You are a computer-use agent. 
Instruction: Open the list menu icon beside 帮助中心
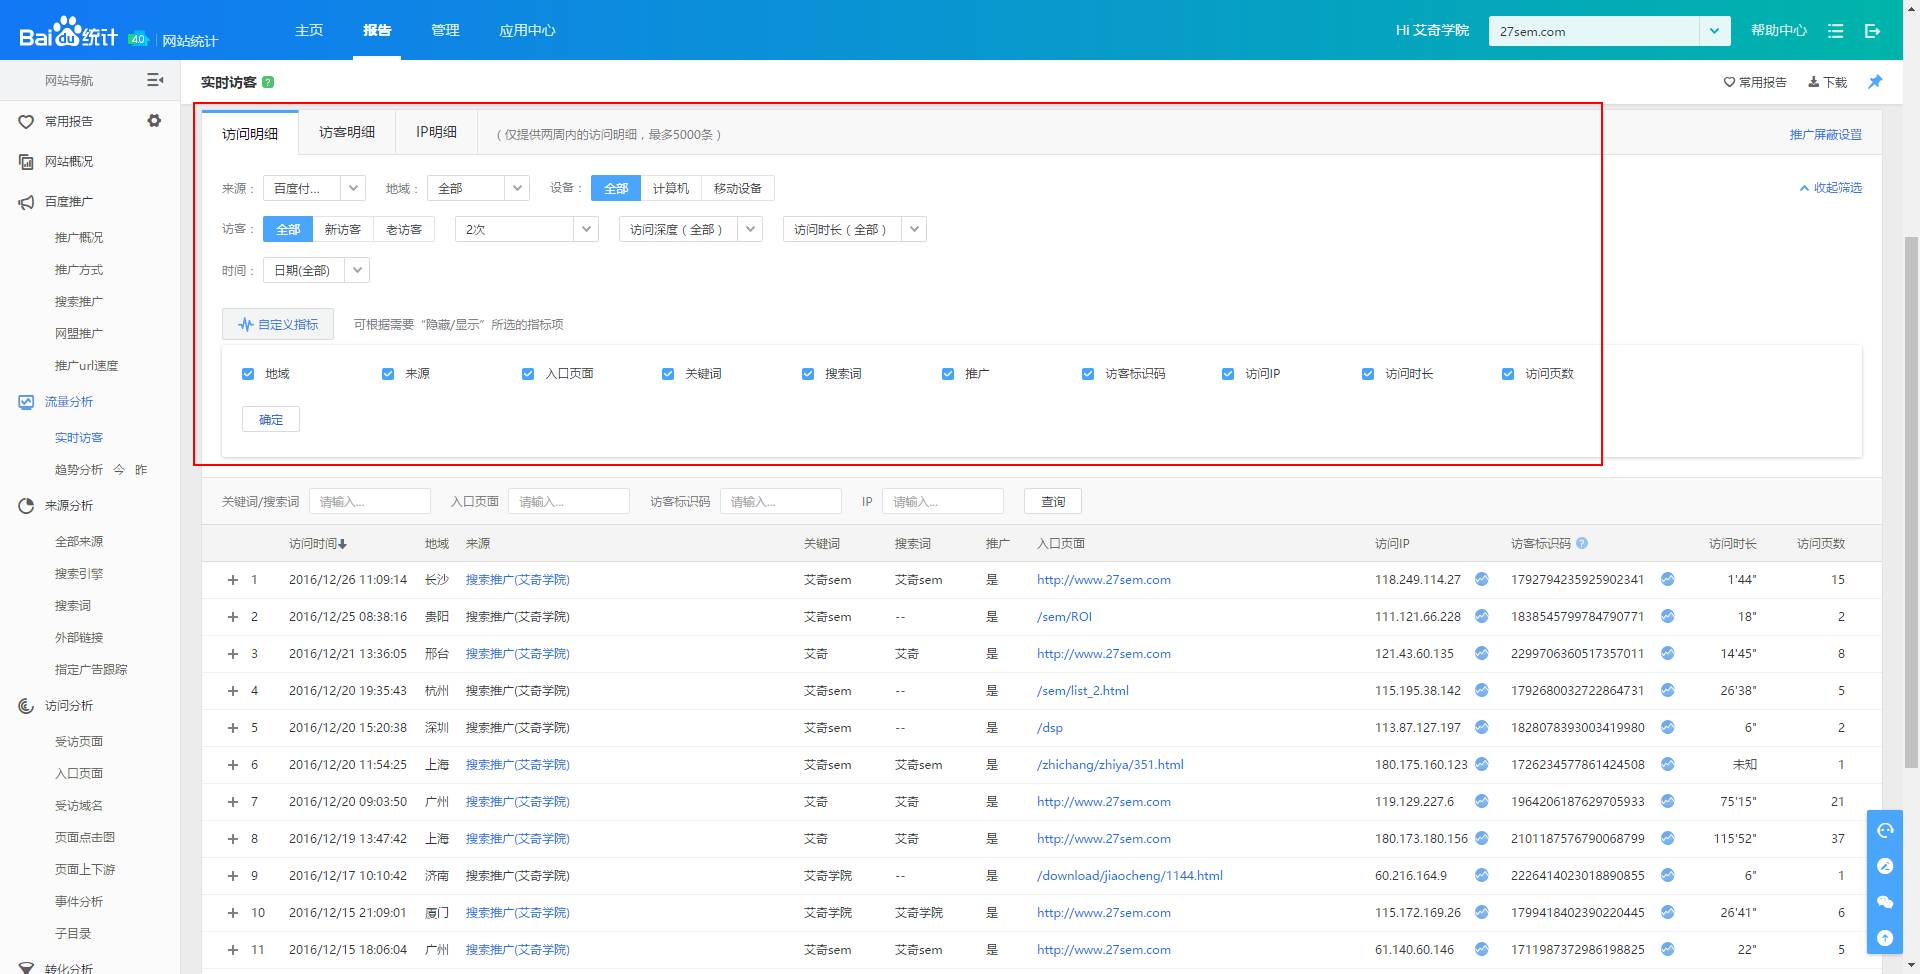[1835, 31]
